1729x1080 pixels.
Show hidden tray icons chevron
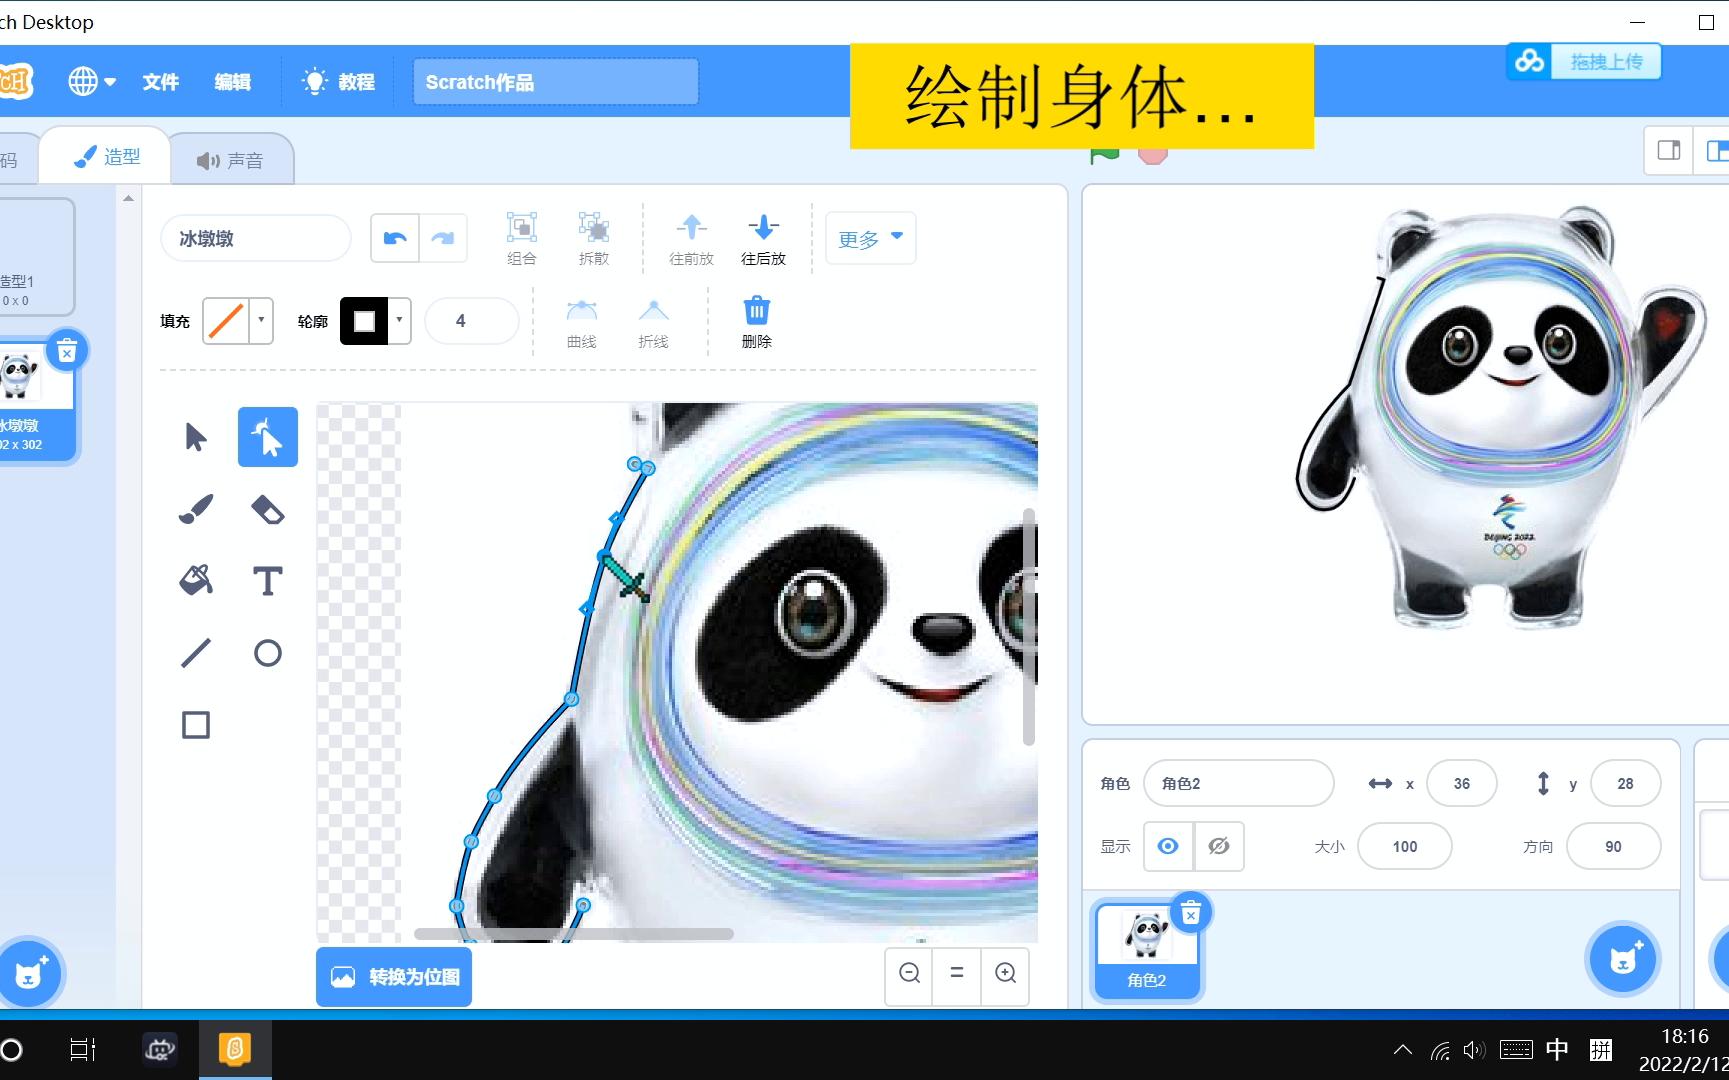pyautogui.click(x=1403, y=1050)
